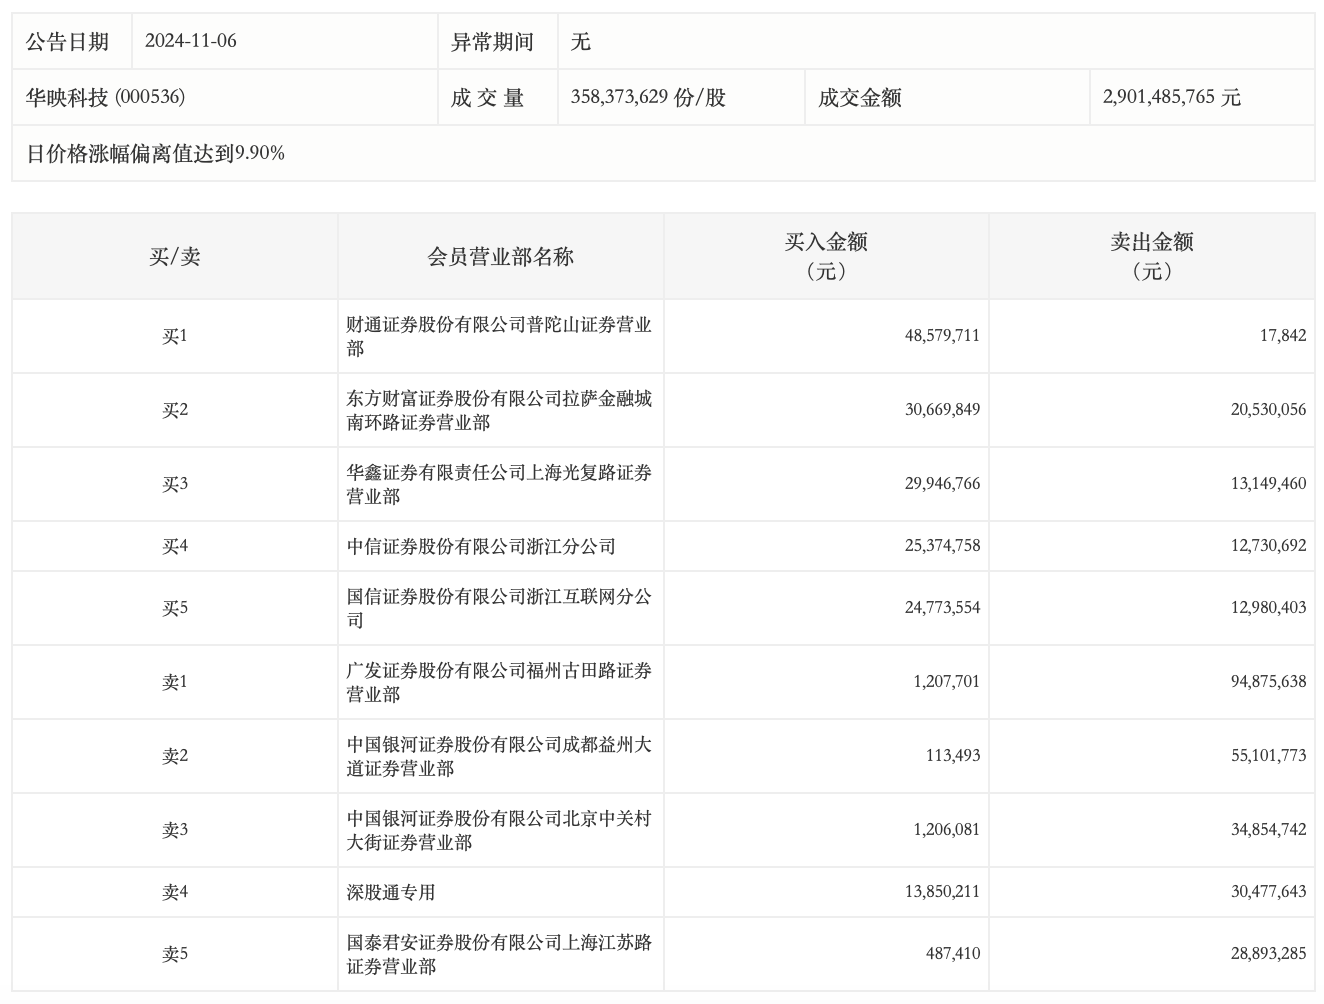Open 财通证券普陀山证券营业部 broker entry
Screen dimensions: 1324x1004
tap(499, 336)
